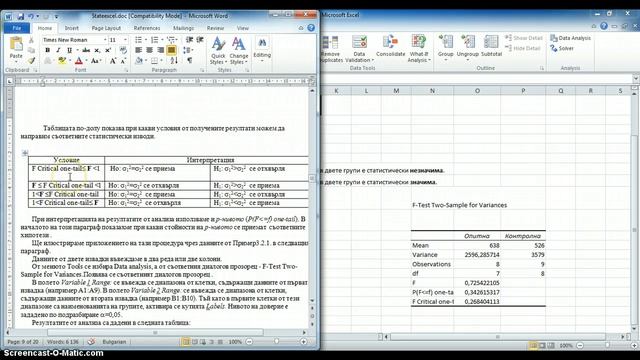
Task: Toggle Underline formatting in Word
Action: tap(69, 50)
